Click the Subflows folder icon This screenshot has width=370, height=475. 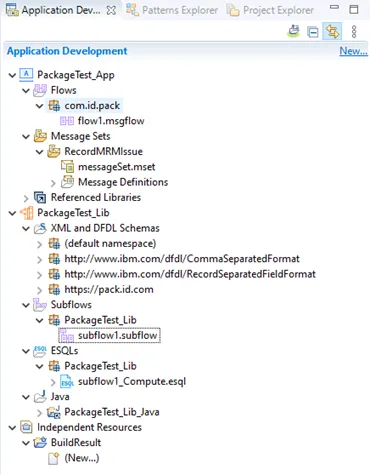[40, 305]
